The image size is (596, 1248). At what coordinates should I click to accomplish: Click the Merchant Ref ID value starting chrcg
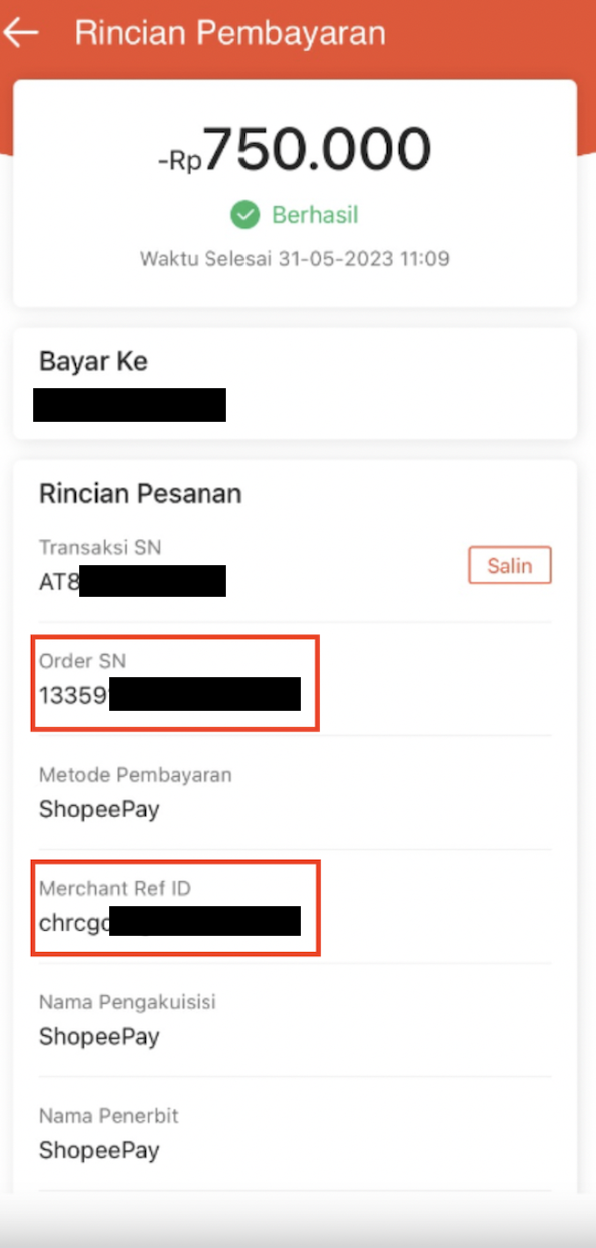[x=170, y=922]
